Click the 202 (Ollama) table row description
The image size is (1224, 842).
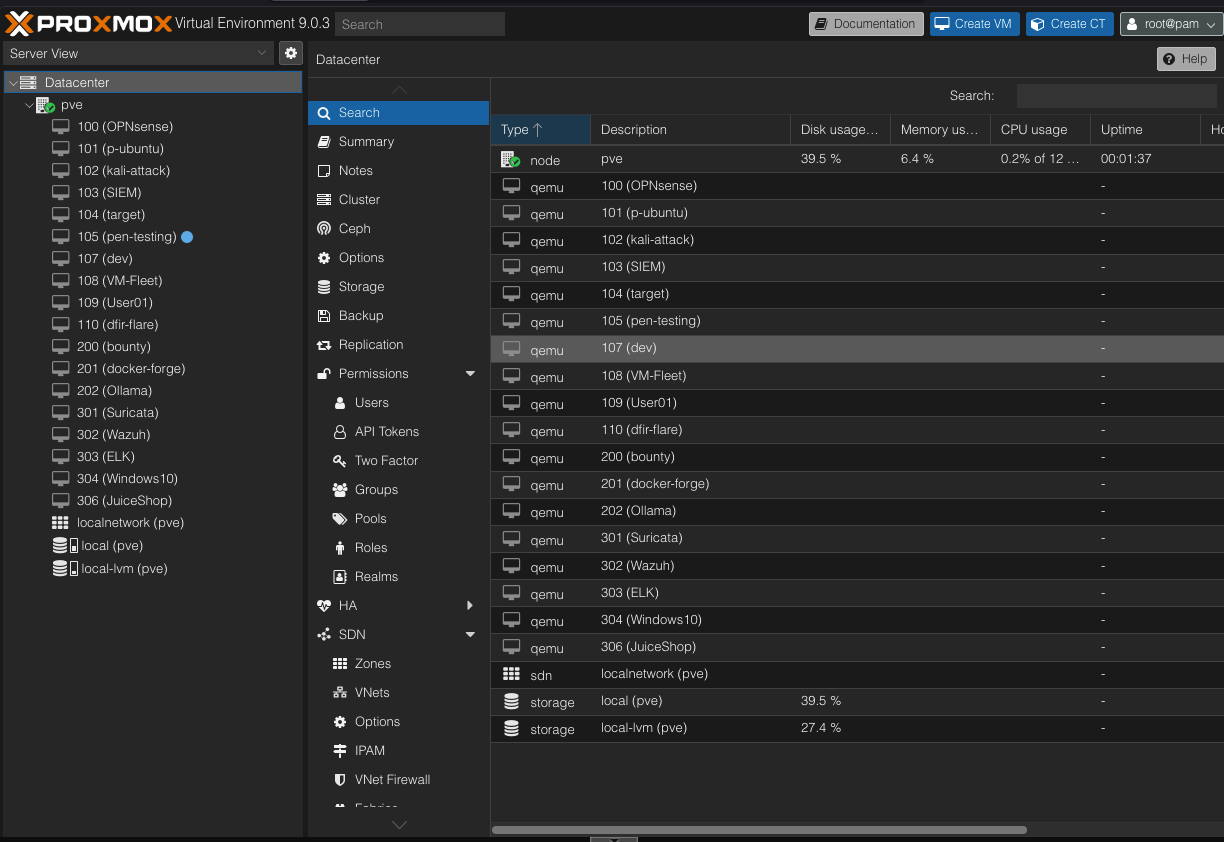[638, 511]
